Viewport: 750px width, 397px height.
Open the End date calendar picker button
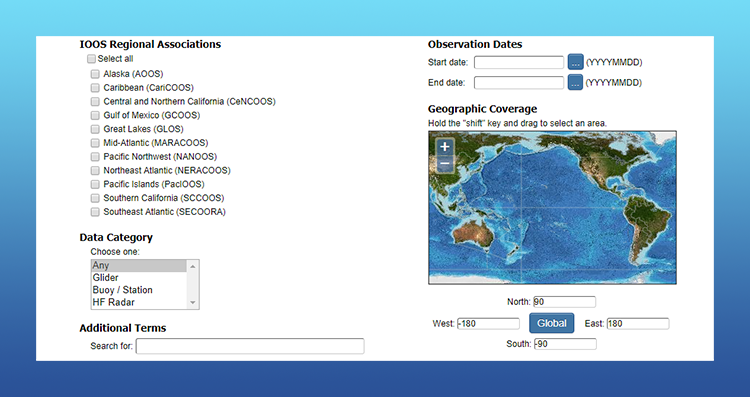point(575,82)
